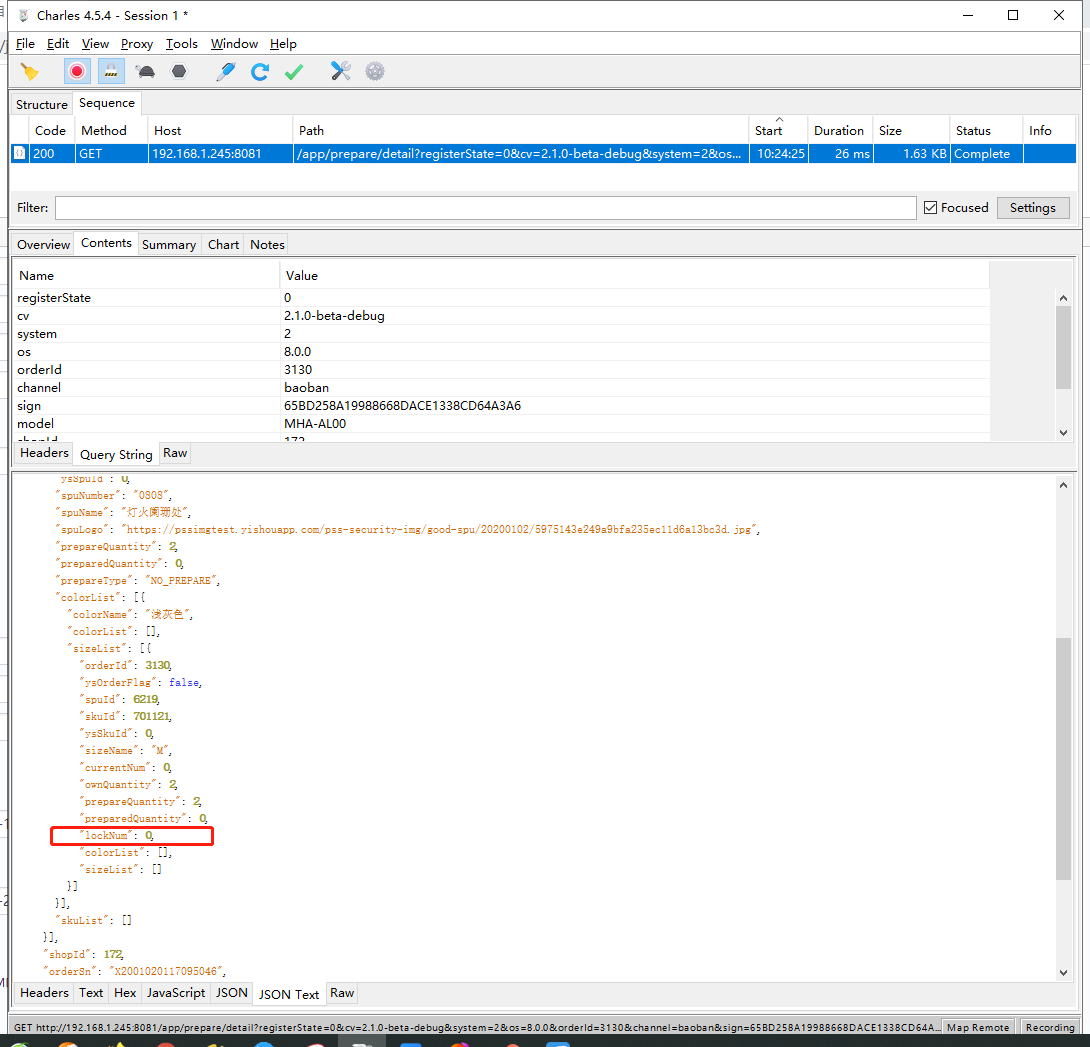Switch response view to Text tab

(91, 993)
